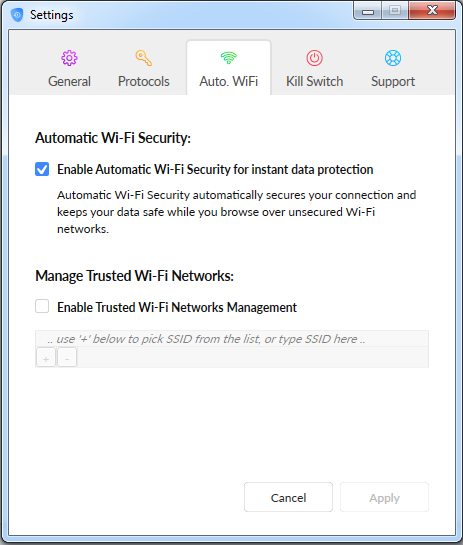Click the Apply button
Image resolution: width=463 pixels, height=545 pixels.
pos(384,497)
